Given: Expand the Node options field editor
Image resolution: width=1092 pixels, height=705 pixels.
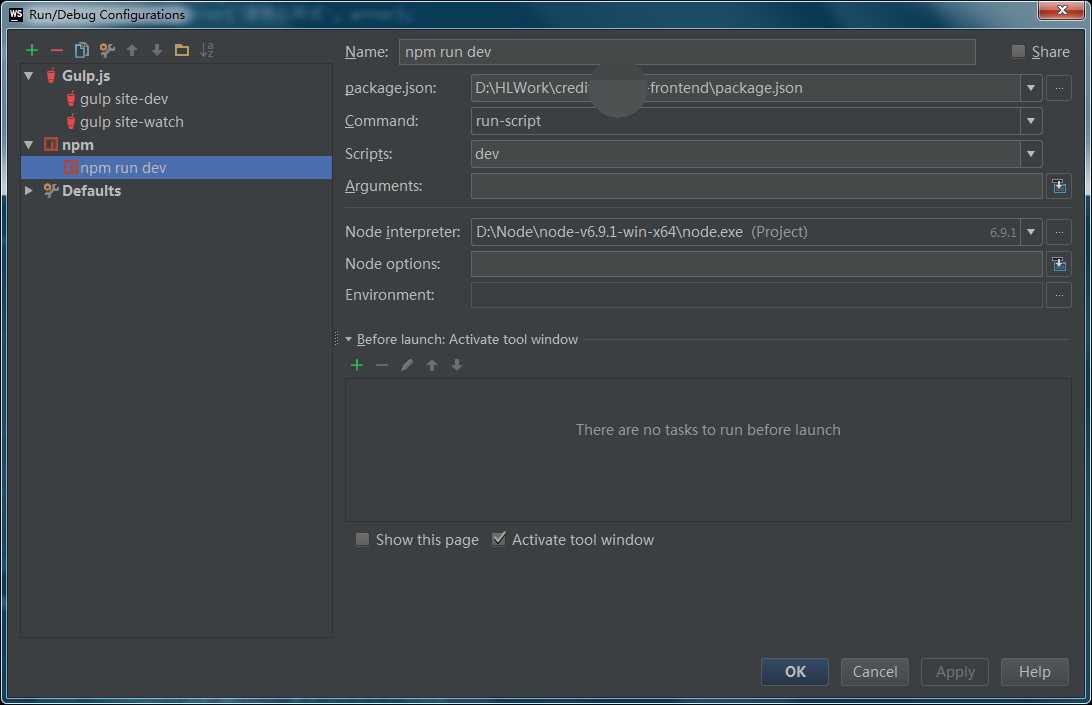Looking at the screenshot, I should [x=1059, y=264].
